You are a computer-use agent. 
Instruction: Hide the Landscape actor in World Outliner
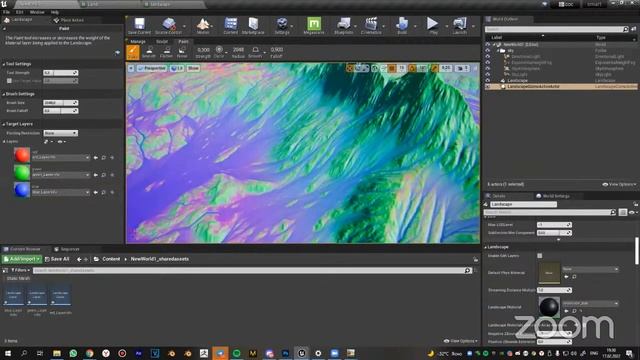(x=487, y=80)
